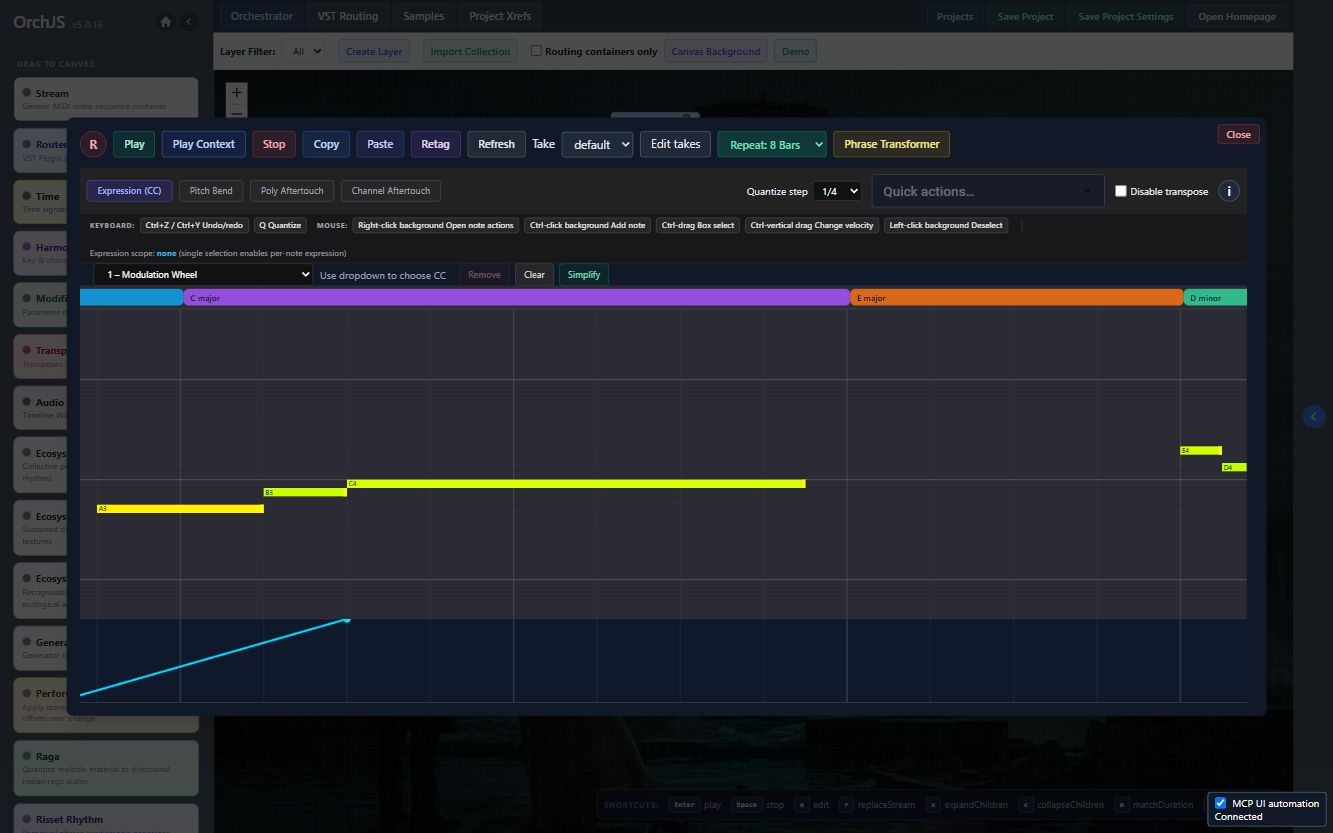Open the Take default dropdown
This screenshot has width=1333, height=833.
597,144
